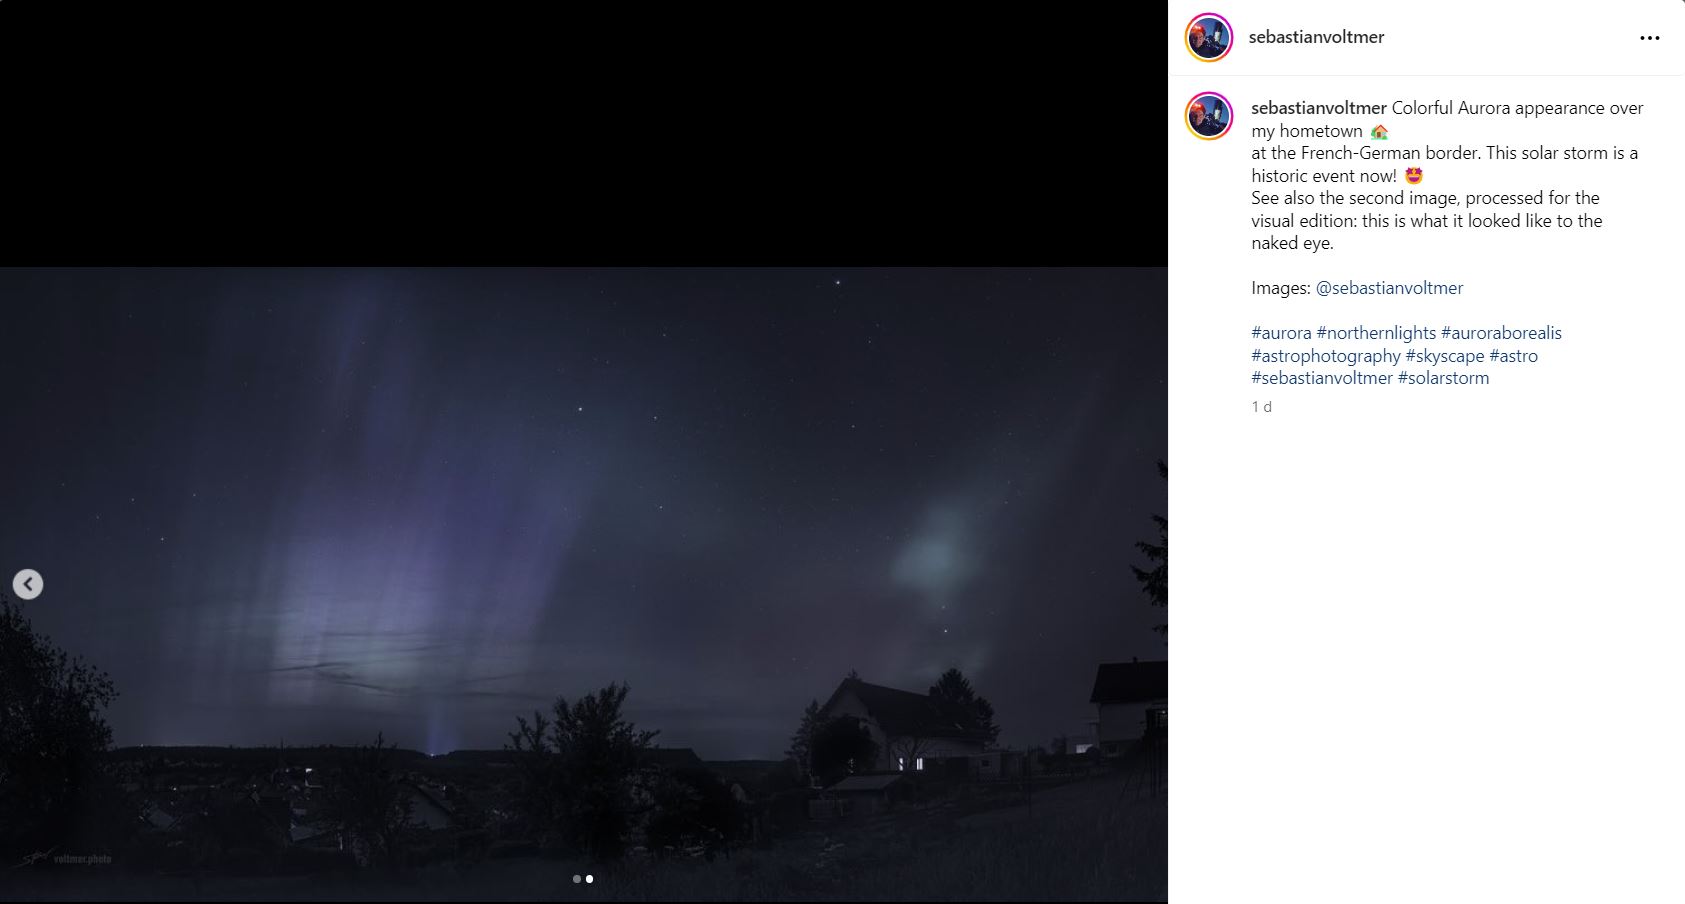Open sebastianvoltmer header profile picture

pos(1209,38)
